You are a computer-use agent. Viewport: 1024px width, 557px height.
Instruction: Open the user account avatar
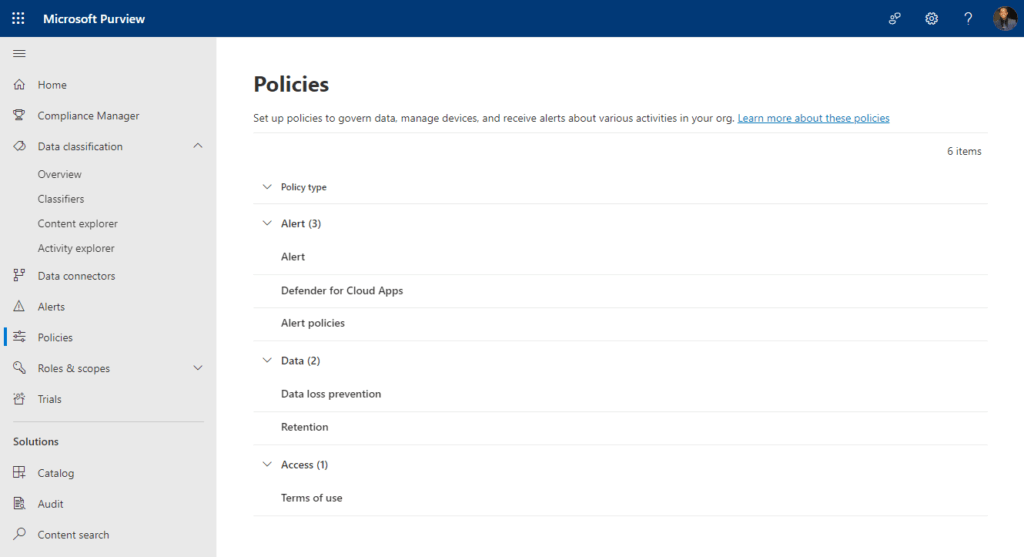(x=1004, y=18)
